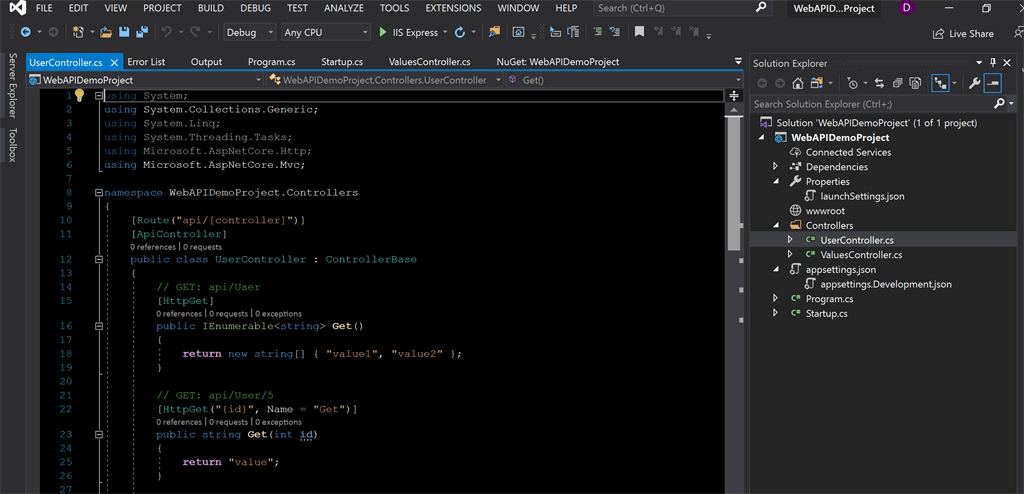Image resolution: width=1024 pixels, height=494 pixels.
Task: Expand UserController.cs node in Solution Explorer
Action: 790,240
